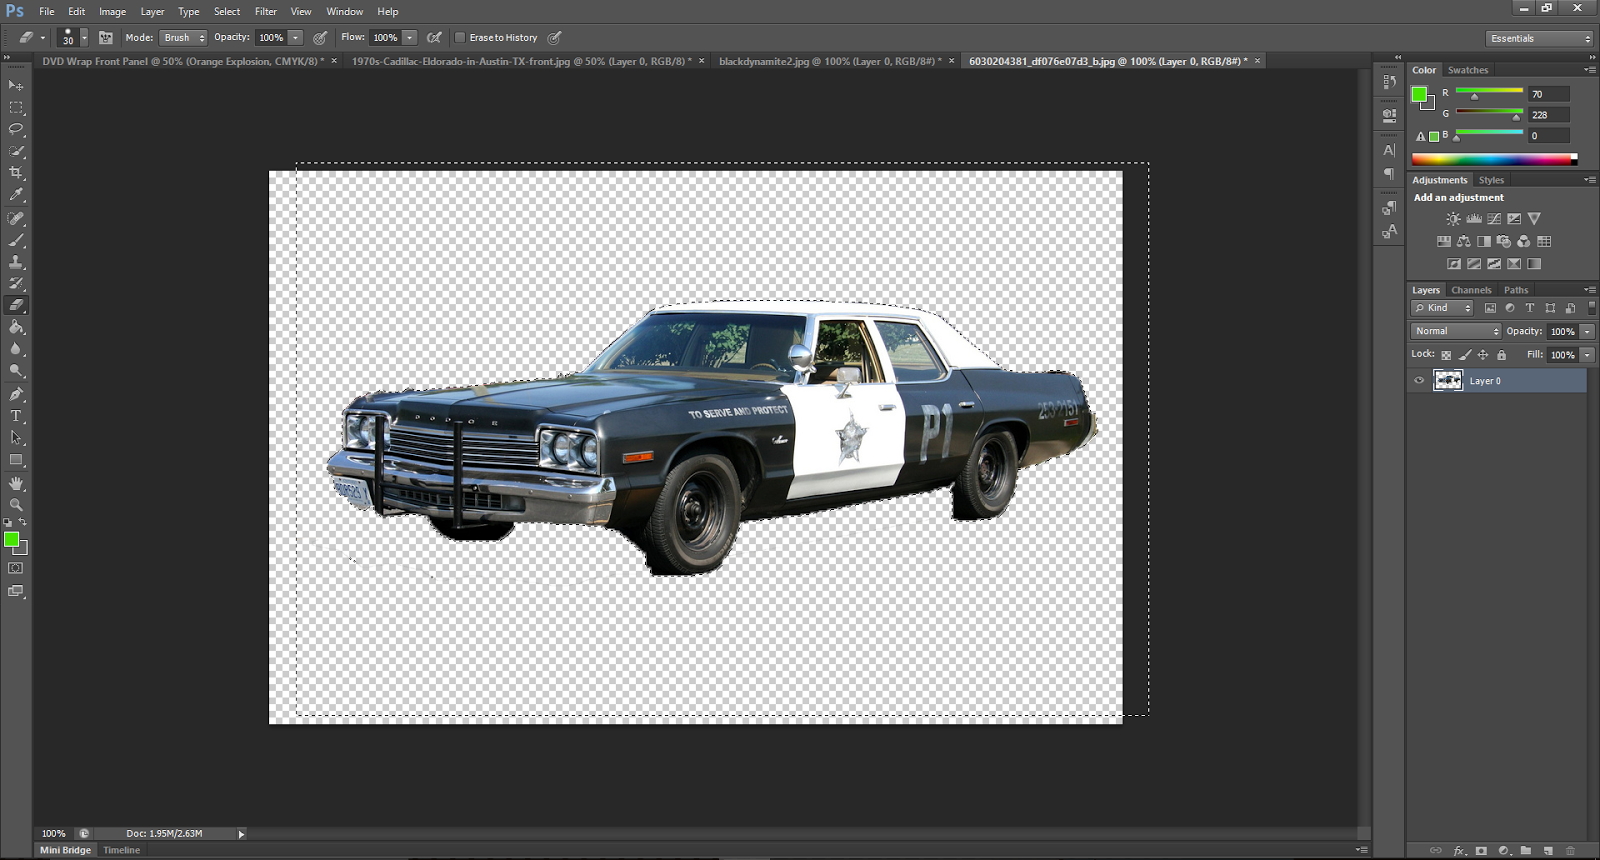Viewport: 1600px width, 860px height.
Task: Pick a color from the spectrum ramp
Action: pyautogui.click(x=1494, y=159)
